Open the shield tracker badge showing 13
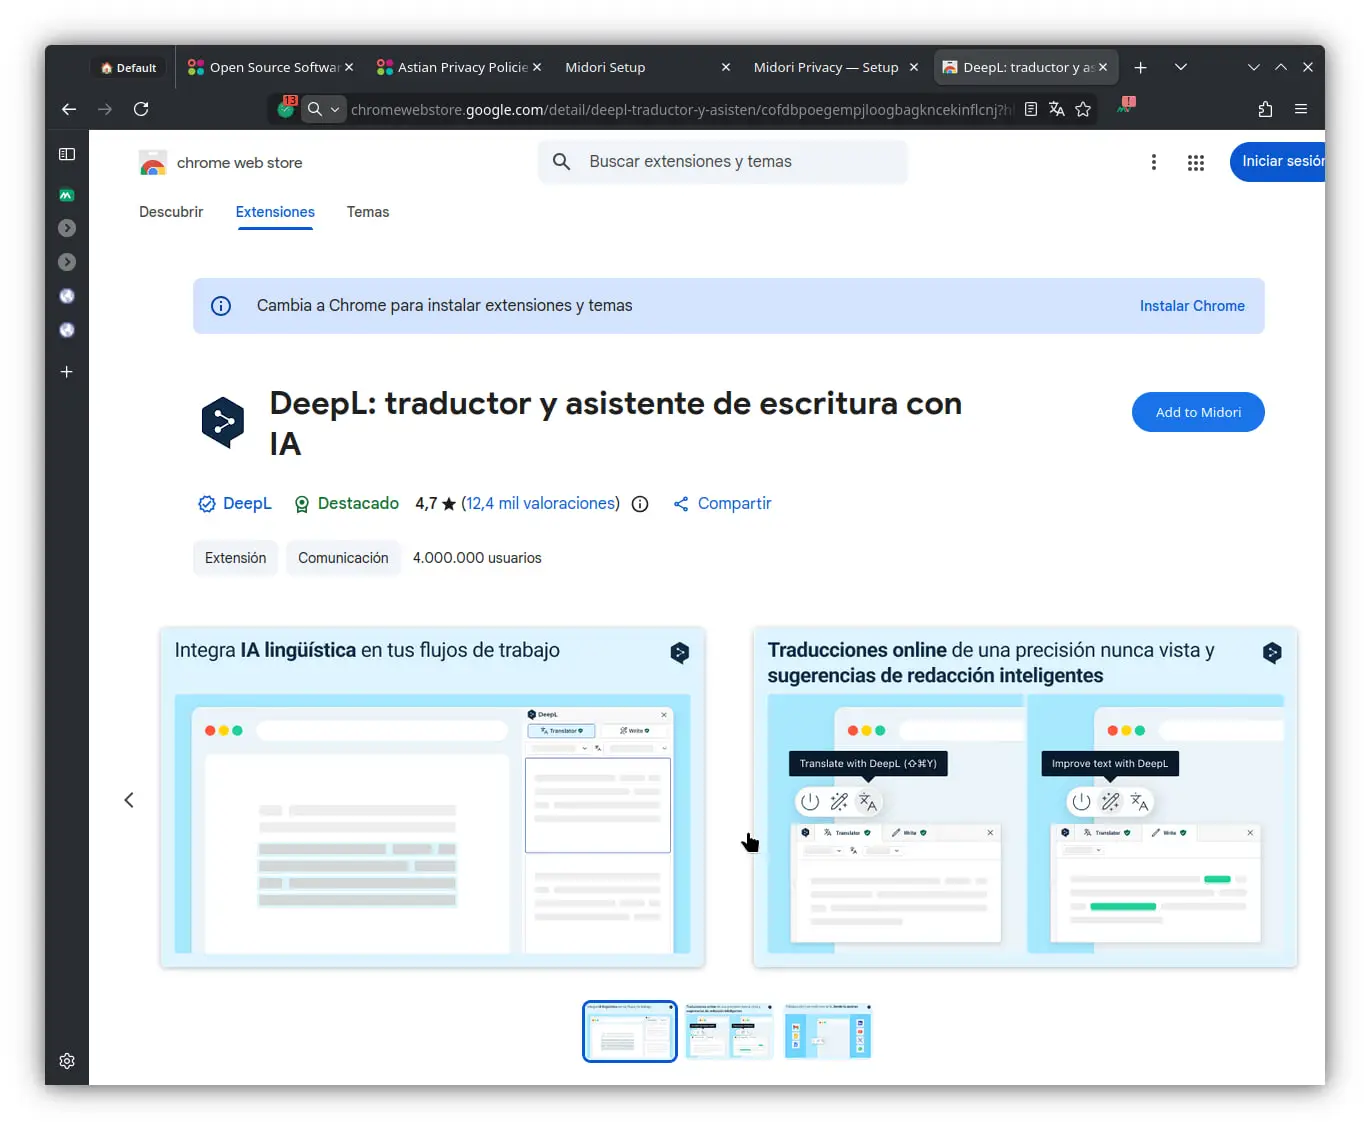 tap(287, 107)
